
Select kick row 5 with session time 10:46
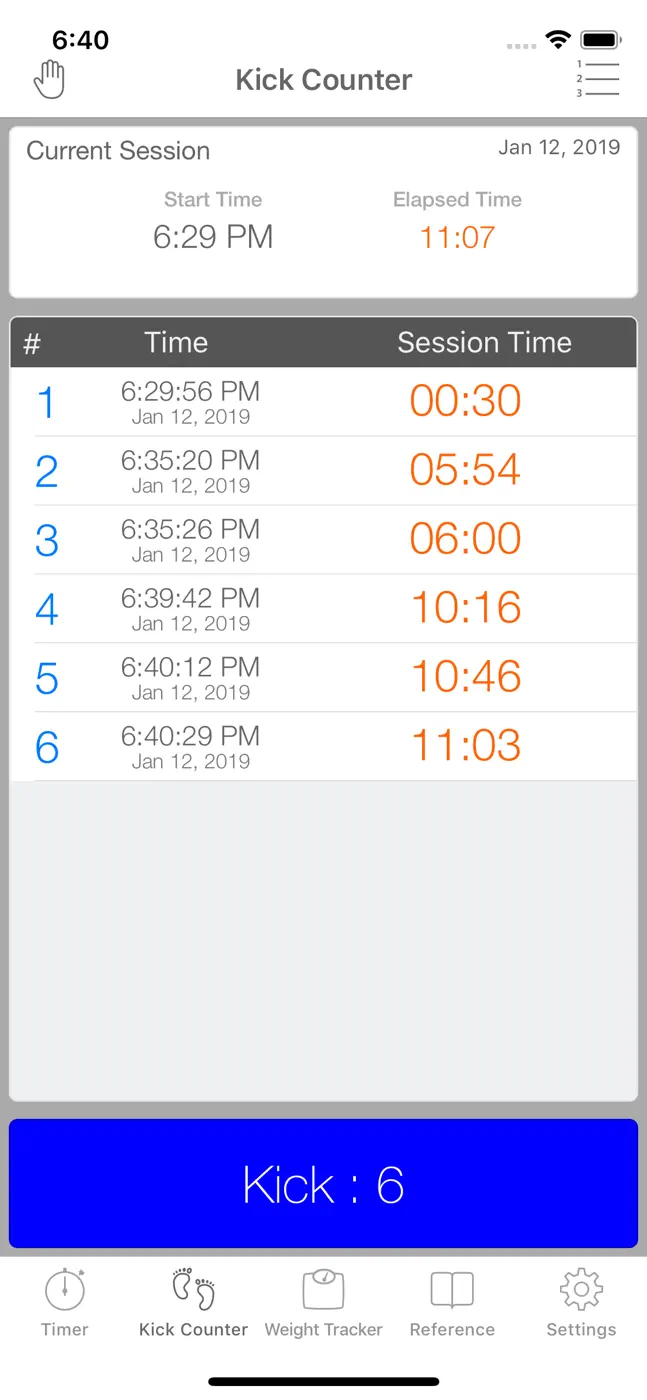[x=323, y=678]
